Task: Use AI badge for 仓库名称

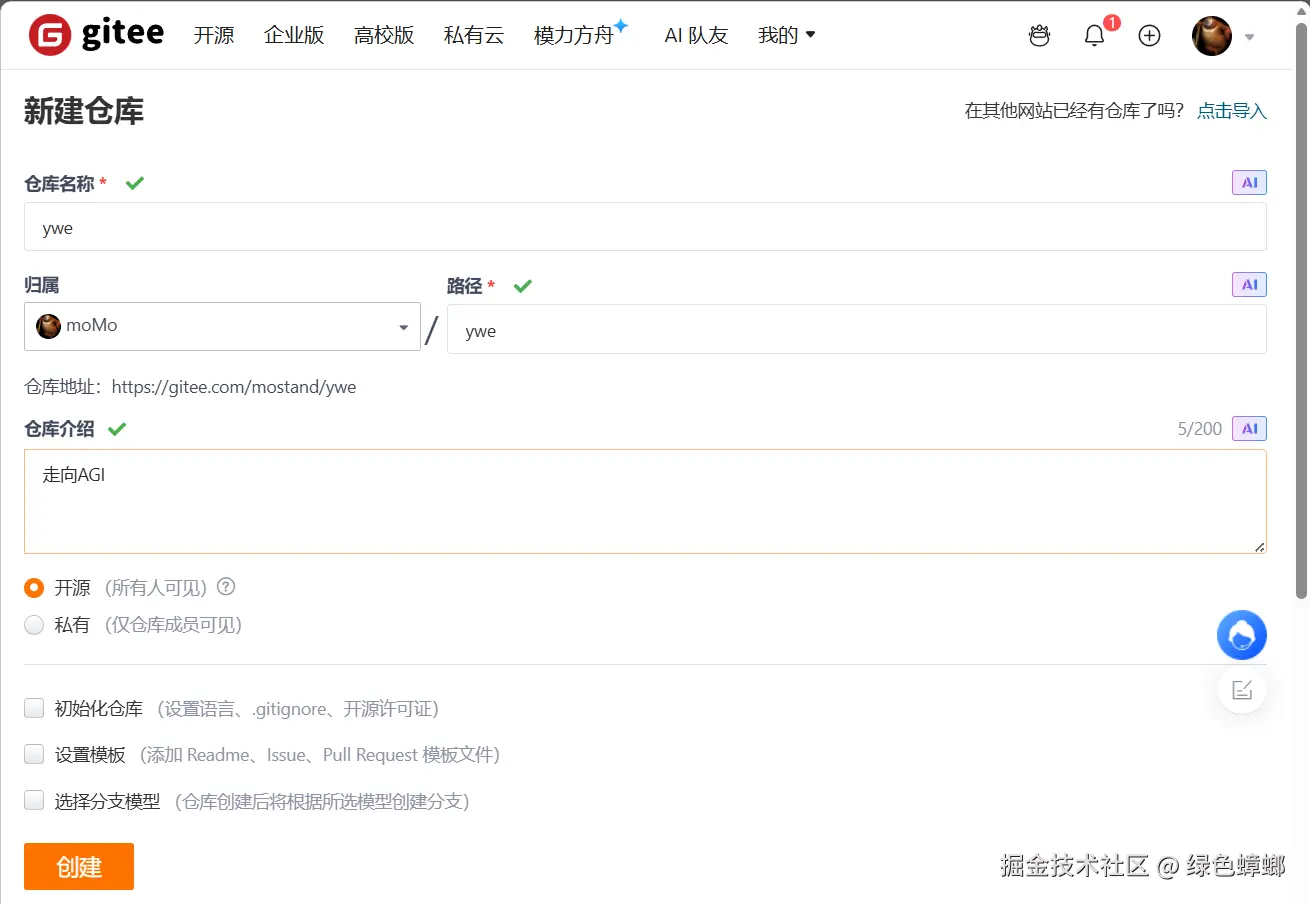Action: pyautogui.click(x=1249, y=183)
